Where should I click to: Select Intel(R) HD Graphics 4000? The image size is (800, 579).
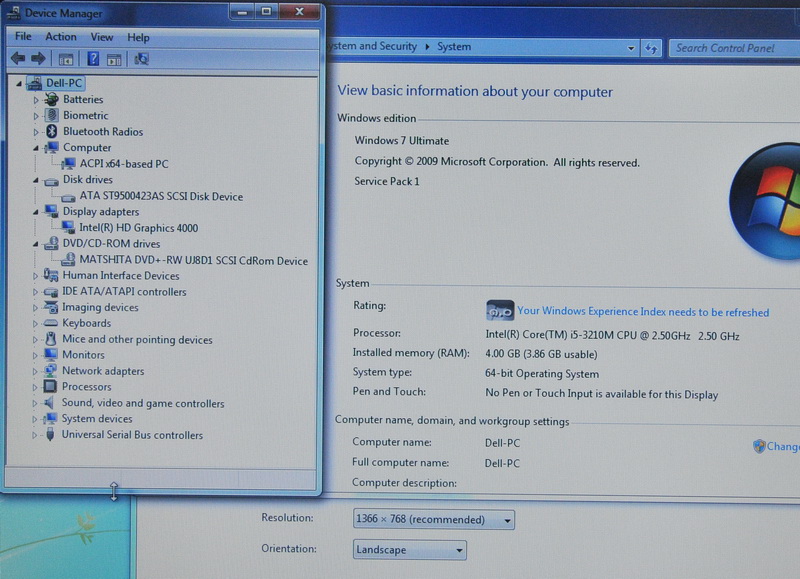(139, 228)
